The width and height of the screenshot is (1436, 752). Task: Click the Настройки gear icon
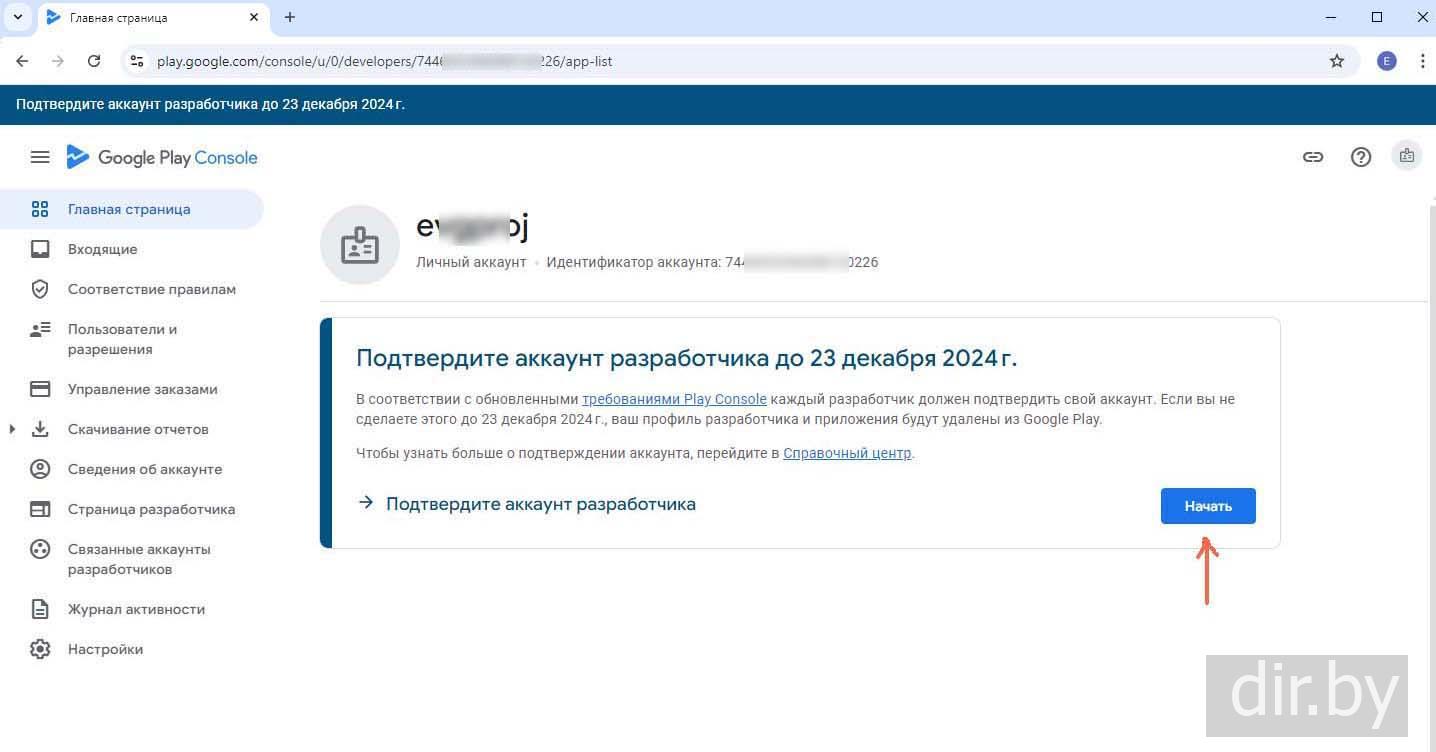coord(40,649)
